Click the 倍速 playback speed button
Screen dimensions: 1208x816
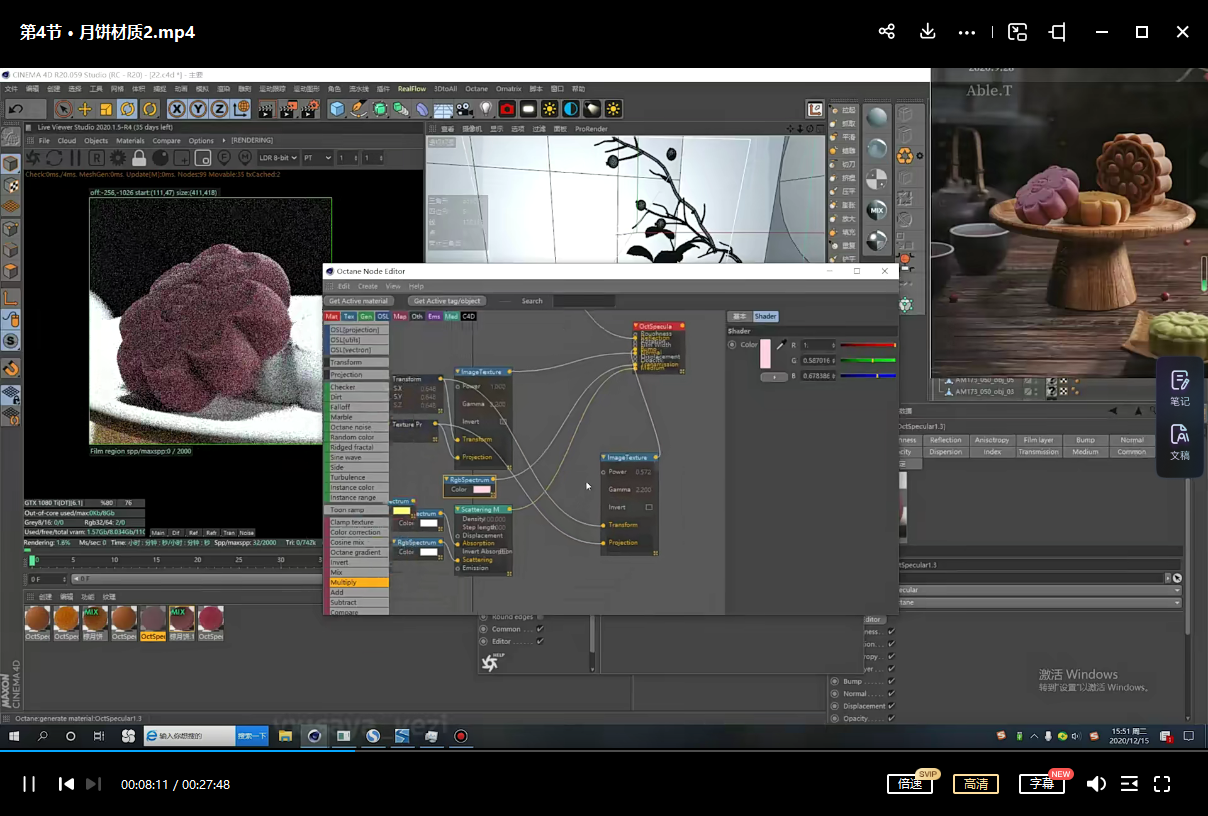[x=910, y=784]
